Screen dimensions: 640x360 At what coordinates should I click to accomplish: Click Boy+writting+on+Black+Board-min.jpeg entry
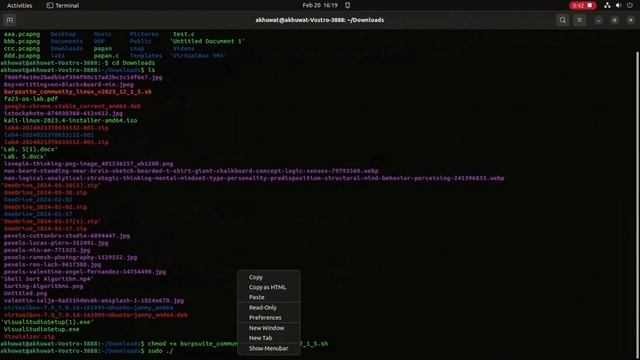(69, 84)
